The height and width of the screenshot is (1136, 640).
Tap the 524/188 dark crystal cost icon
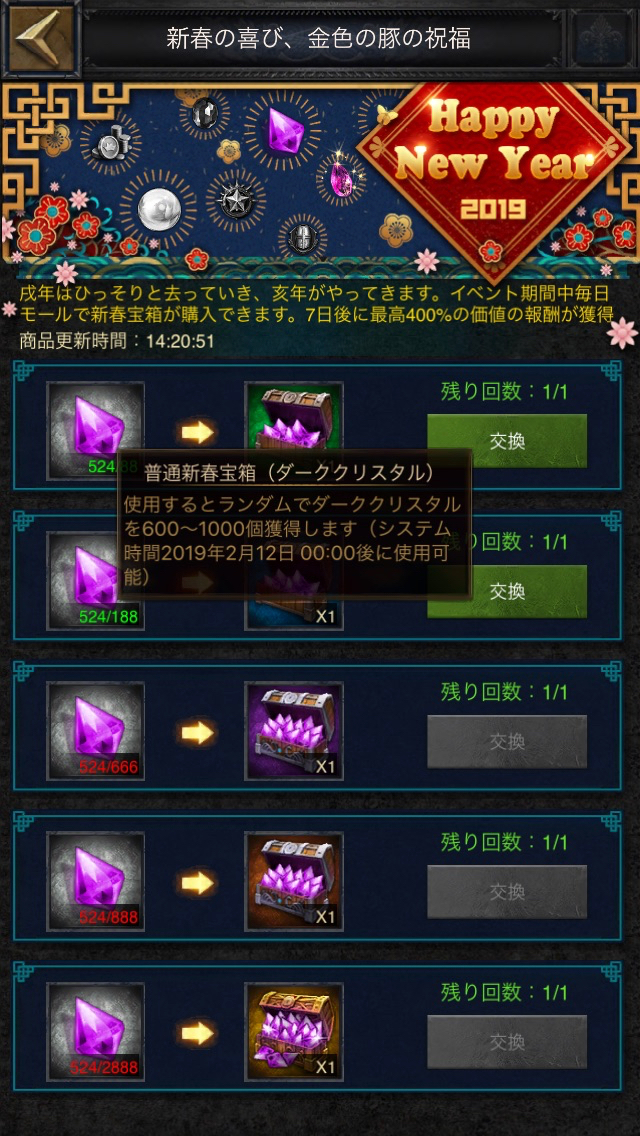96,581
